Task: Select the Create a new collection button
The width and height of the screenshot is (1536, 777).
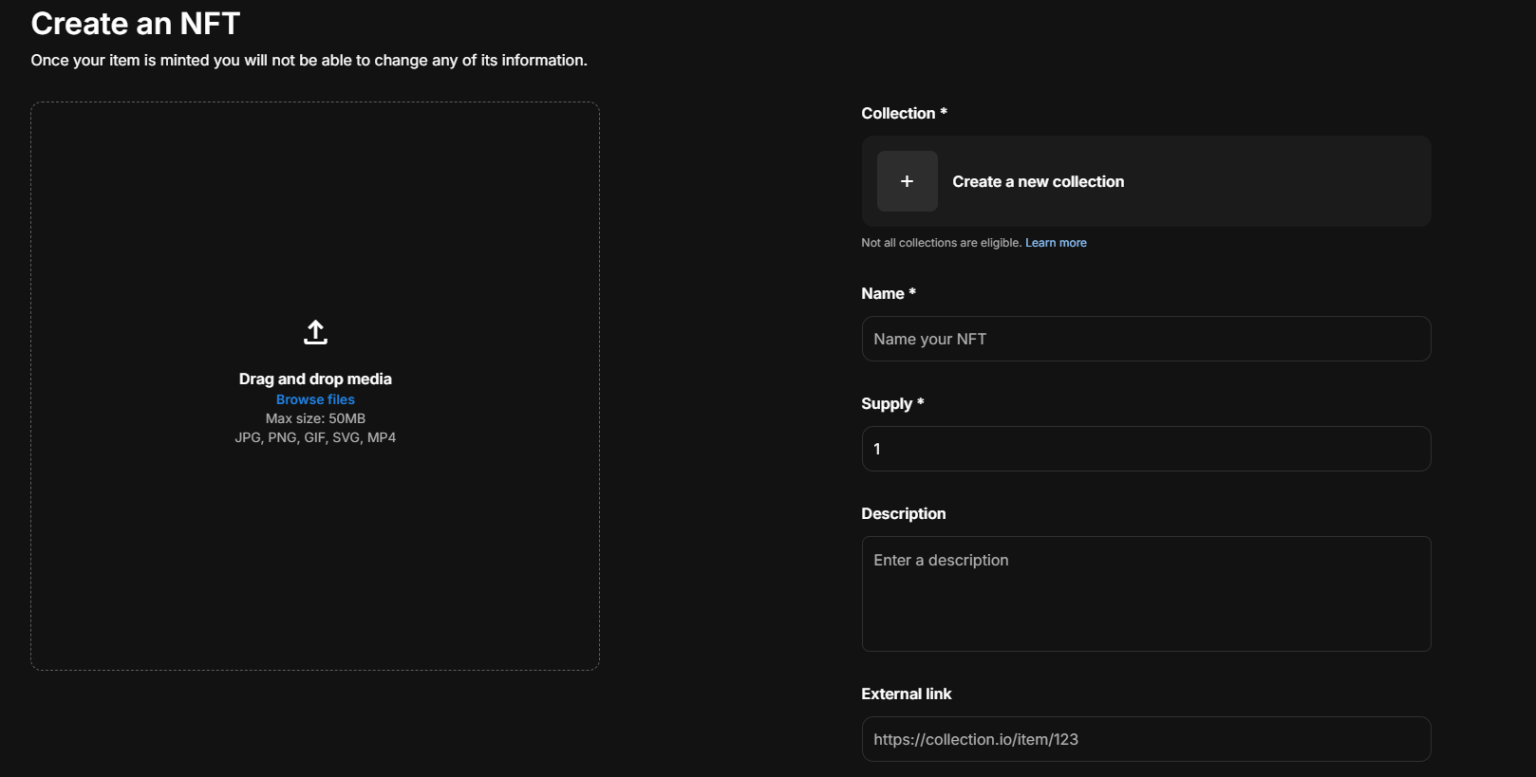Action: pos(1146,181)
